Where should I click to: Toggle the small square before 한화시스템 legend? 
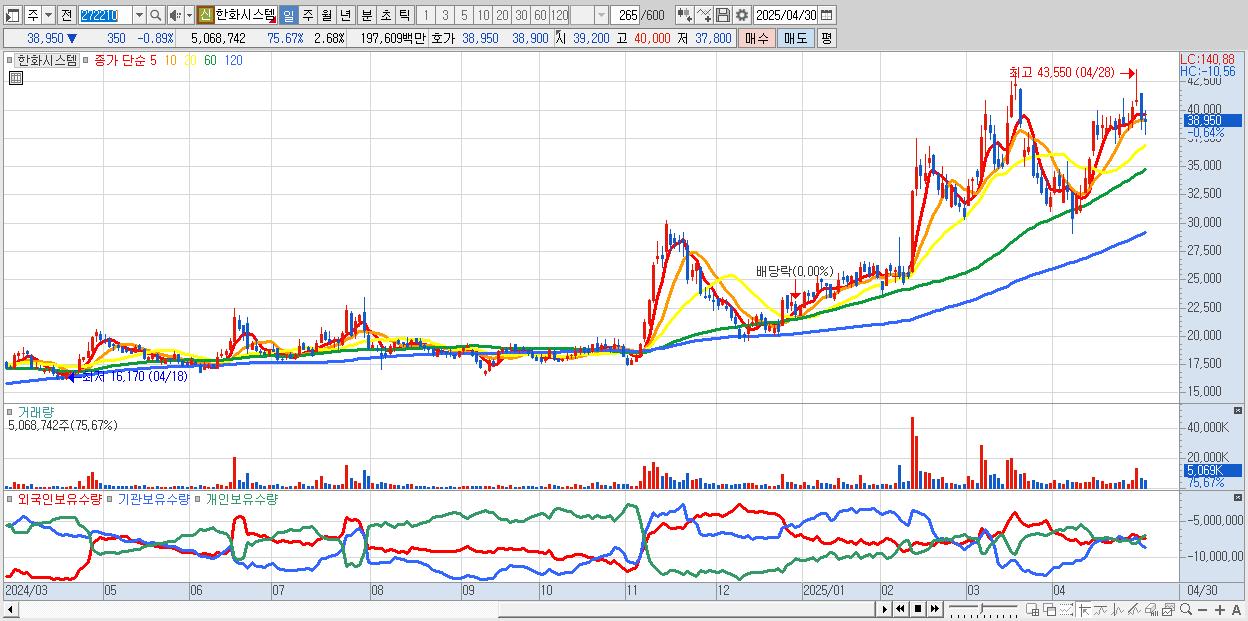[11, 60]
